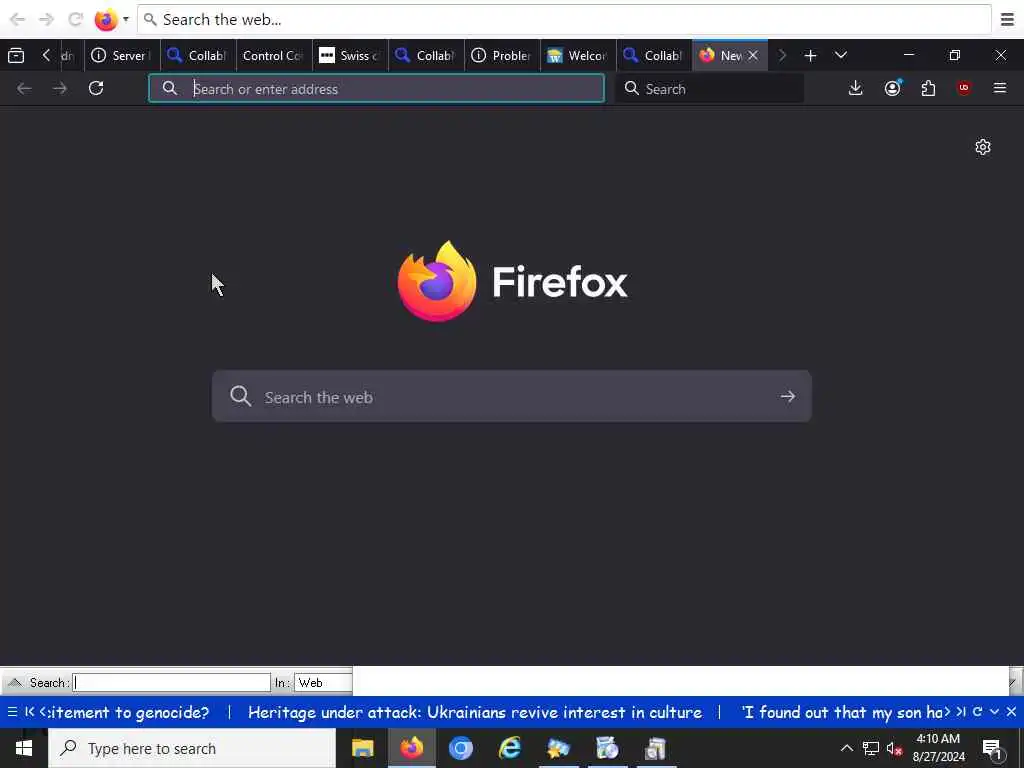Image resolution: width=1024 pixels, height=768 pixels.
Task: Open Internet Explorer from the taskbar
Action: (509, 748)
